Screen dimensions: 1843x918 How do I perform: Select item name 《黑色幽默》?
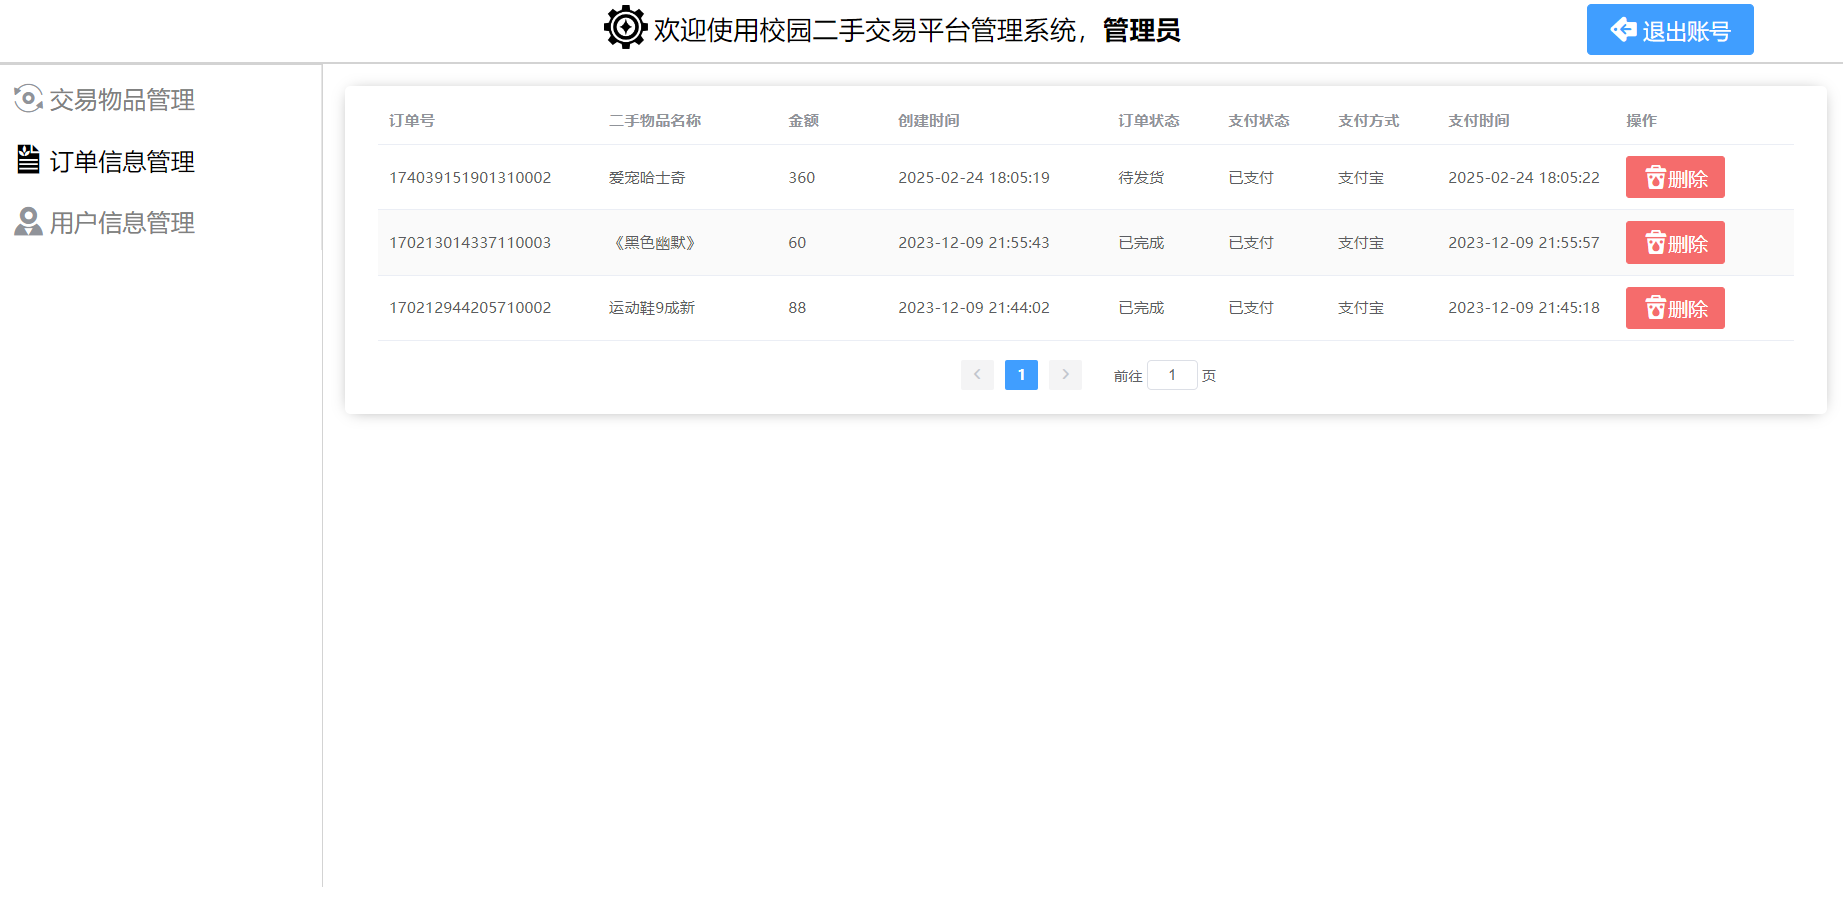coord(655,242)
